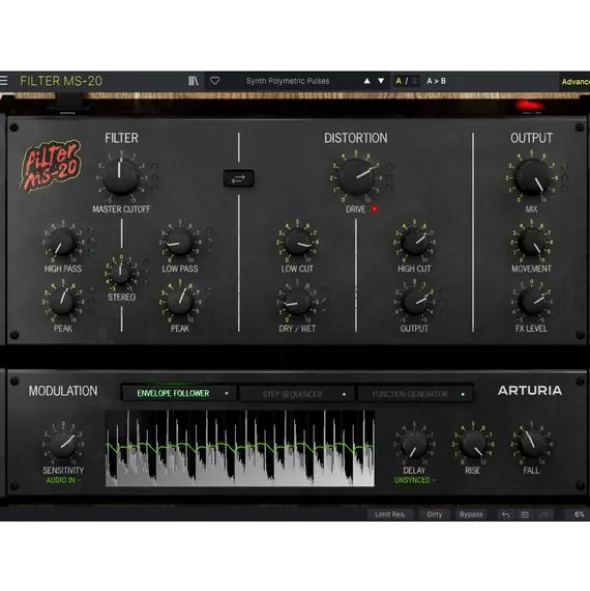590x591 pixels.
Task: Click the Peak knob under Low Pass
Action: pyautogui.click(x=179, y=302)
